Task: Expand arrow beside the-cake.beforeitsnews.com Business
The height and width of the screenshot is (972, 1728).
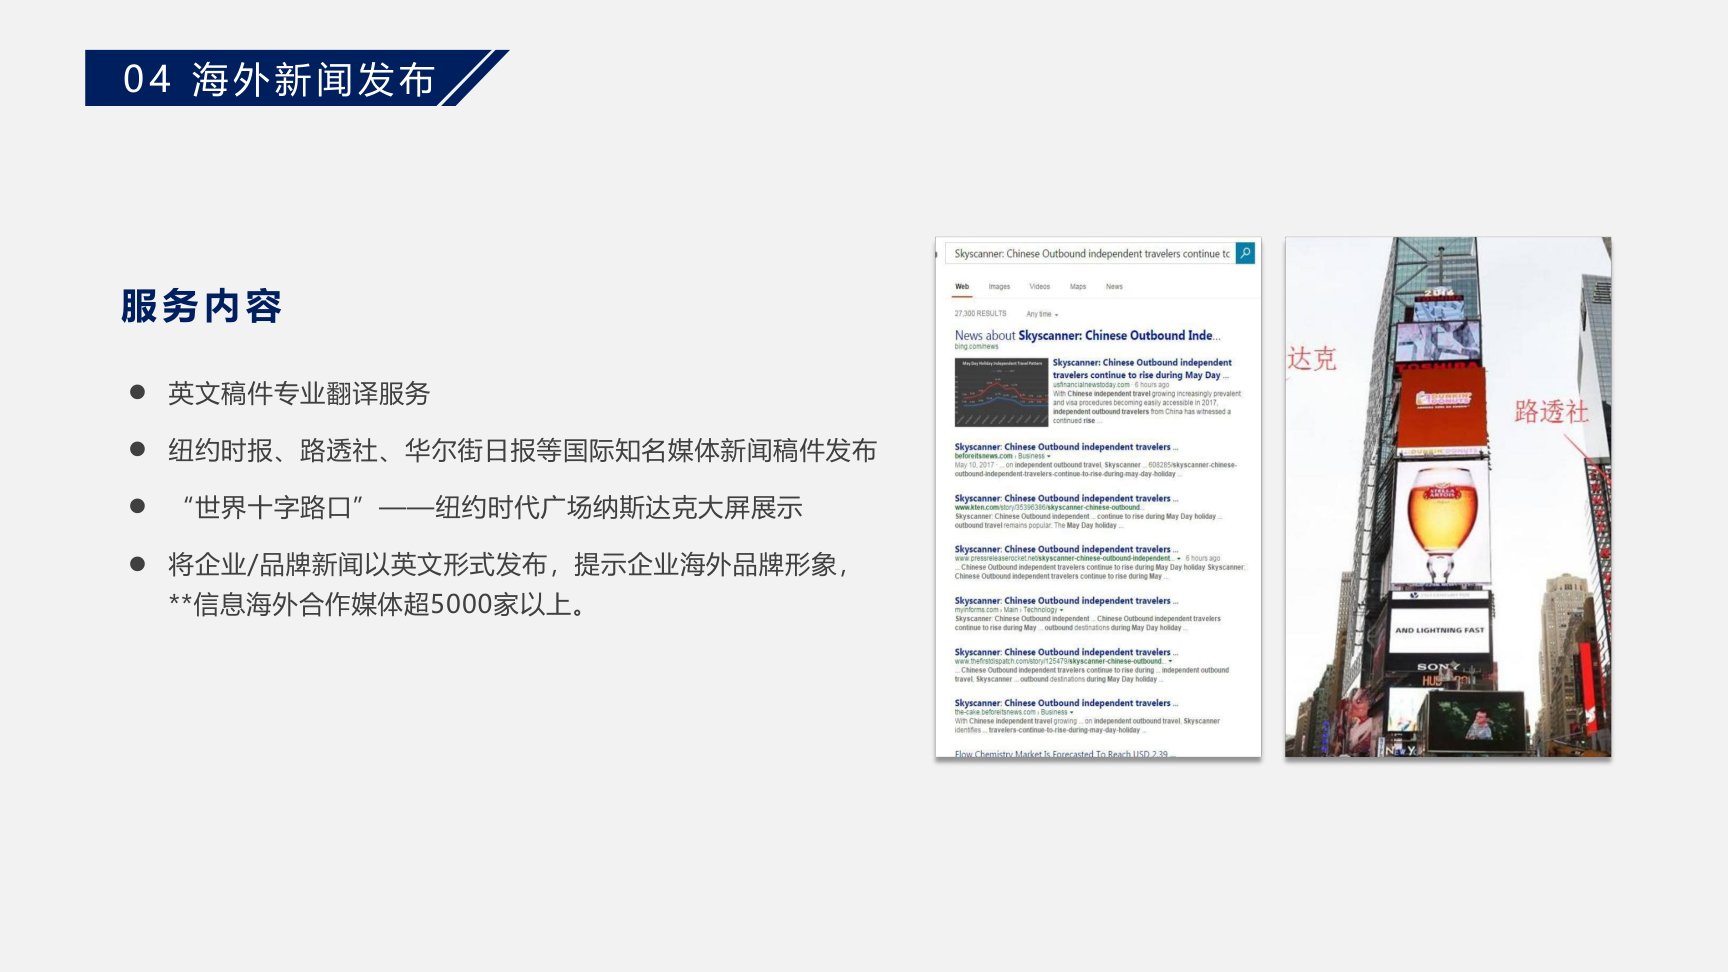Action: click(x=1072, y=713)
